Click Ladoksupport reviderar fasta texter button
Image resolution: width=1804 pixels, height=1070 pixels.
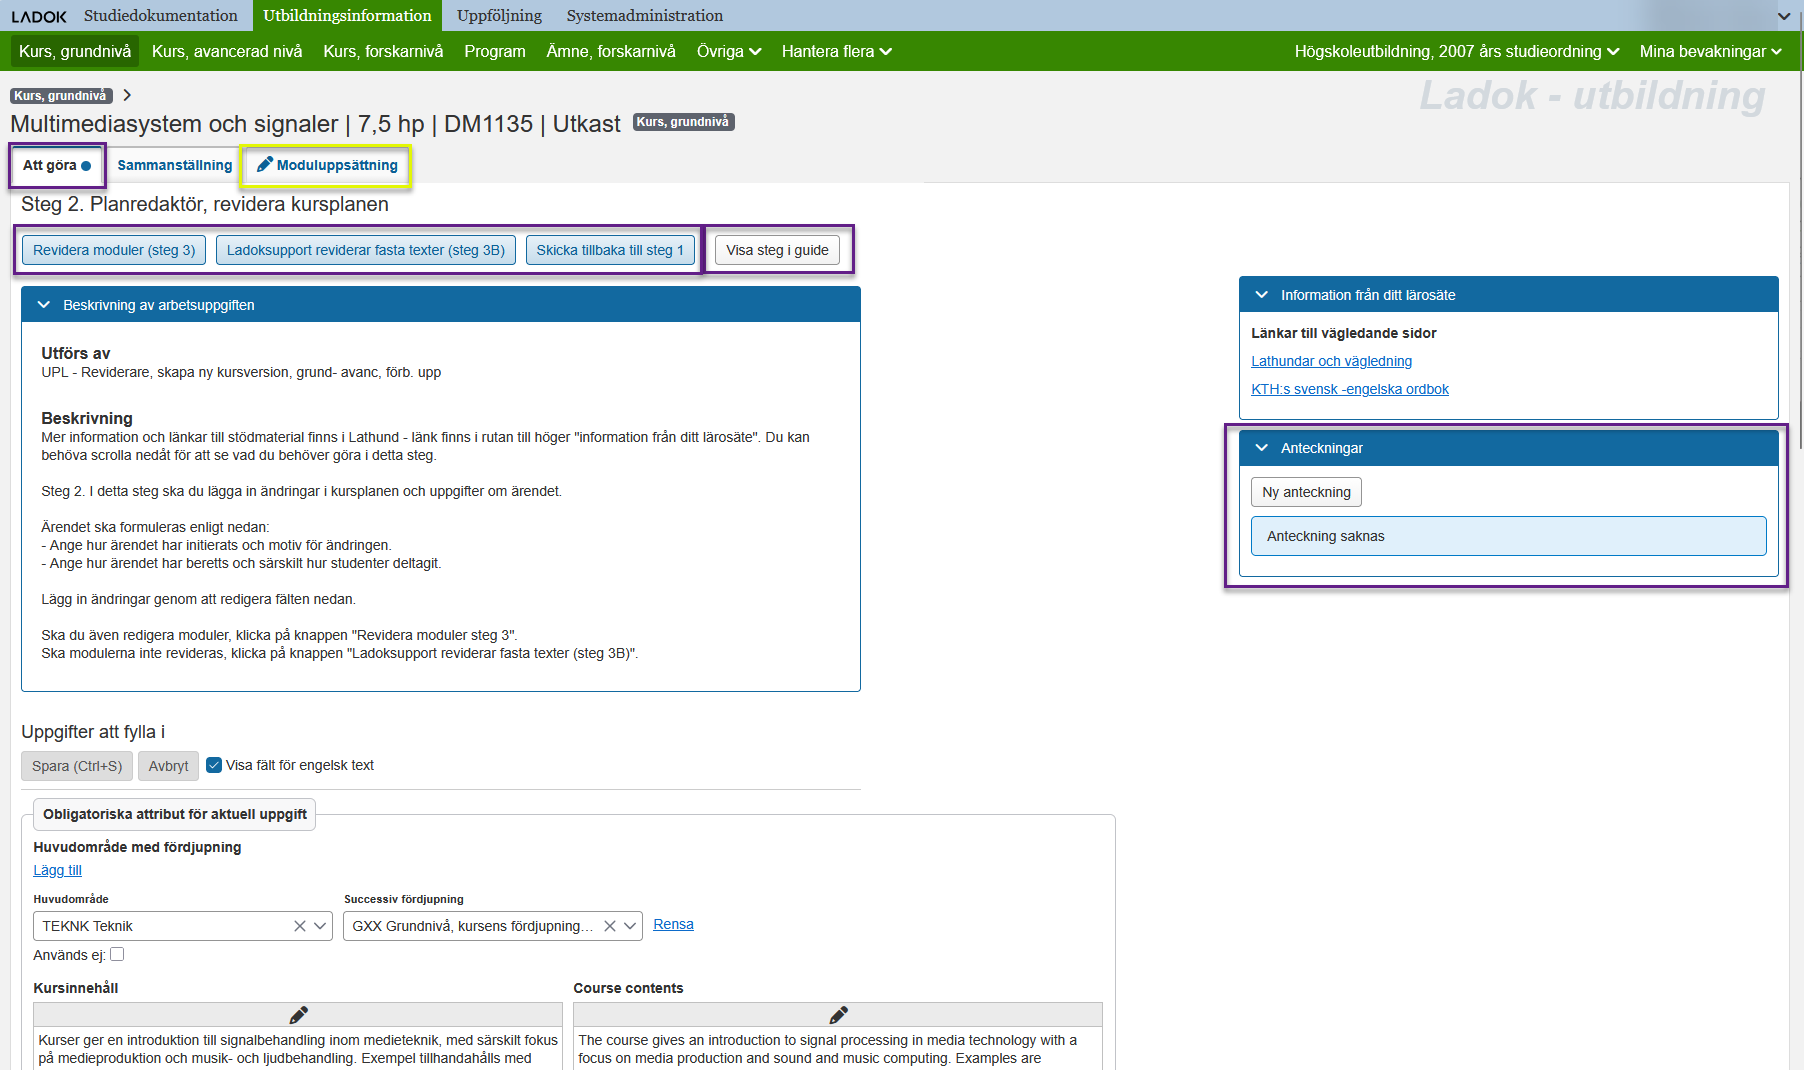(366, 250)
